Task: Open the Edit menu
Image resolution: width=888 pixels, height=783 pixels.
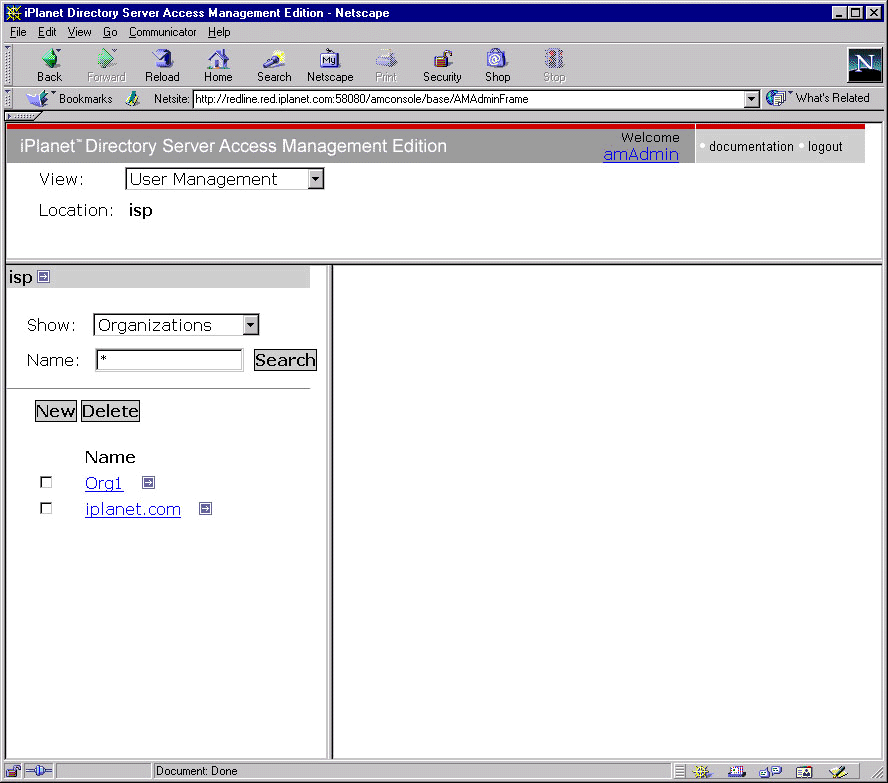Action: tap(47, 32)
